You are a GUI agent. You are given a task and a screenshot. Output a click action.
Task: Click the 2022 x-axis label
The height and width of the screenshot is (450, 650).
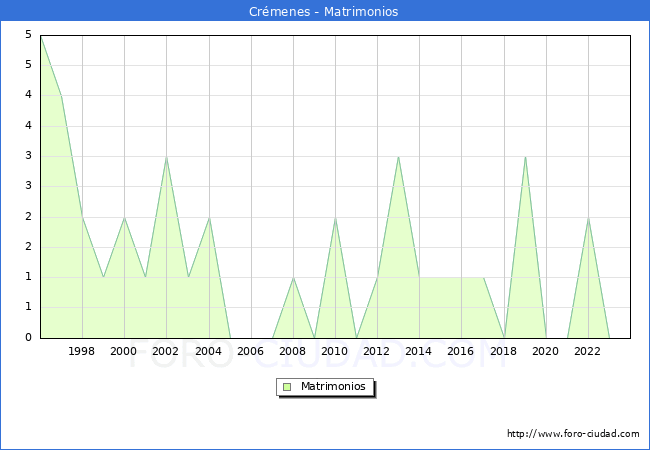coord(587,351)
